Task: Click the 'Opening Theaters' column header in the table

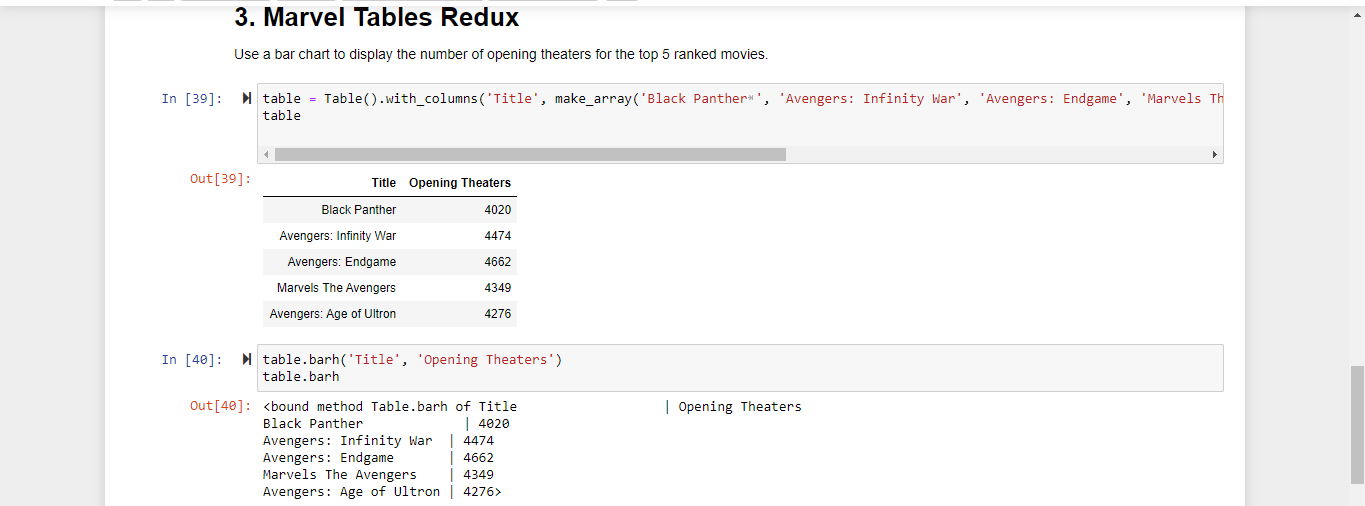Action: tap(460, 183)
